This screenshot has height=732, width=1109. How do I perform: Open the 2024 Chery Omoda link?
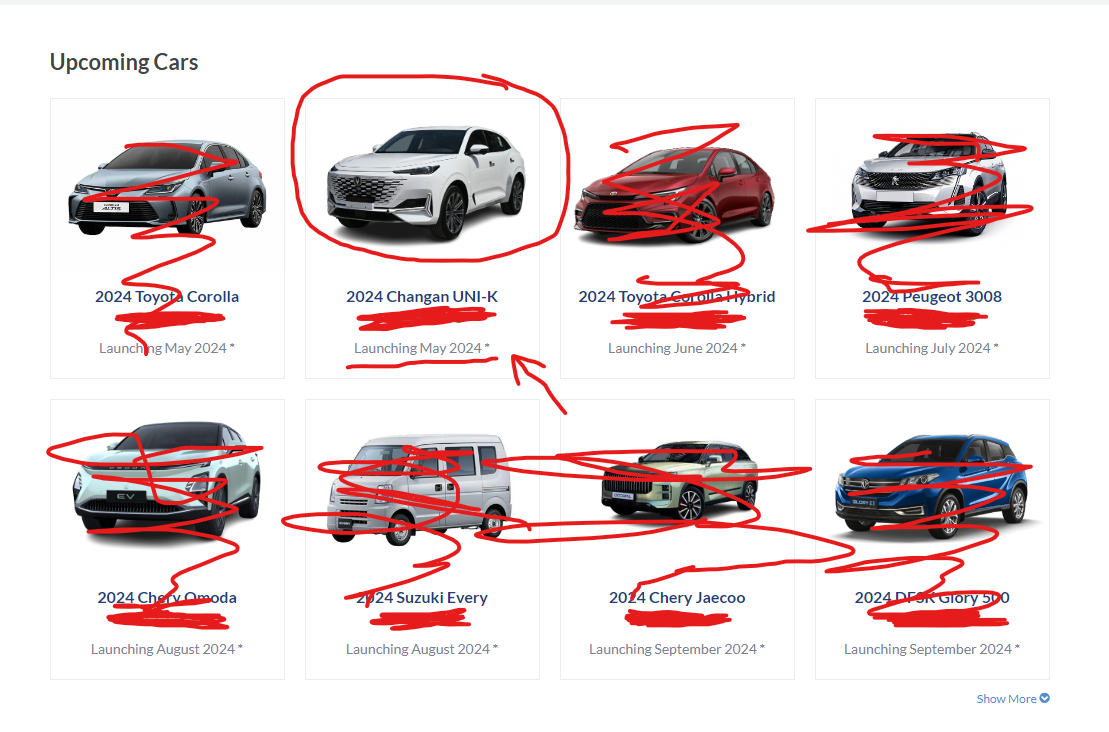pyautogui.click(x=167, y=598)
